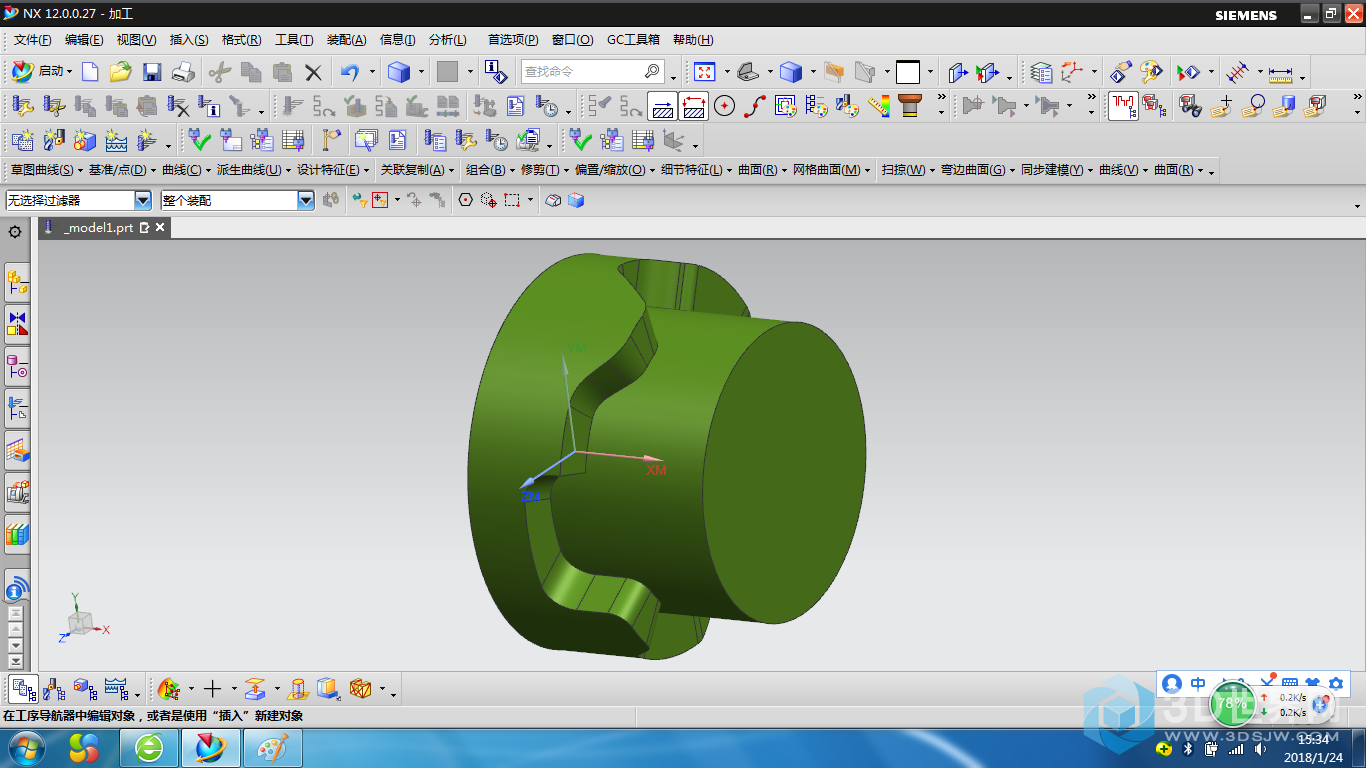Click the New file icon
The height and width of the screenshot is (768, 1366).
[90, 72]
